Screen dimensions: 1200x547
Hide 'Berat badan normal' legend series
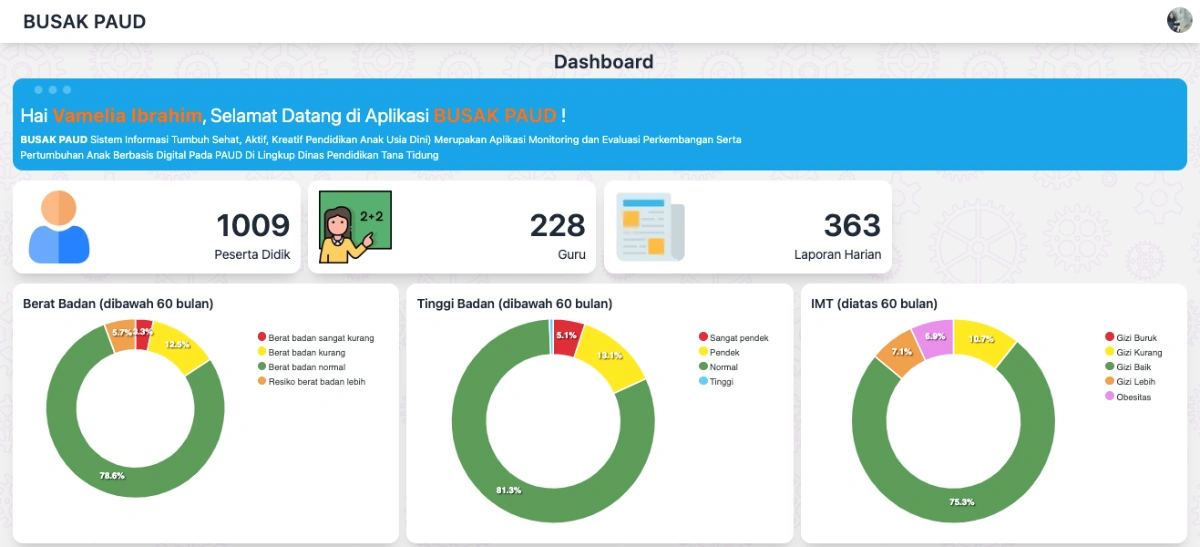pyautogui.click(x=306, y=367)
